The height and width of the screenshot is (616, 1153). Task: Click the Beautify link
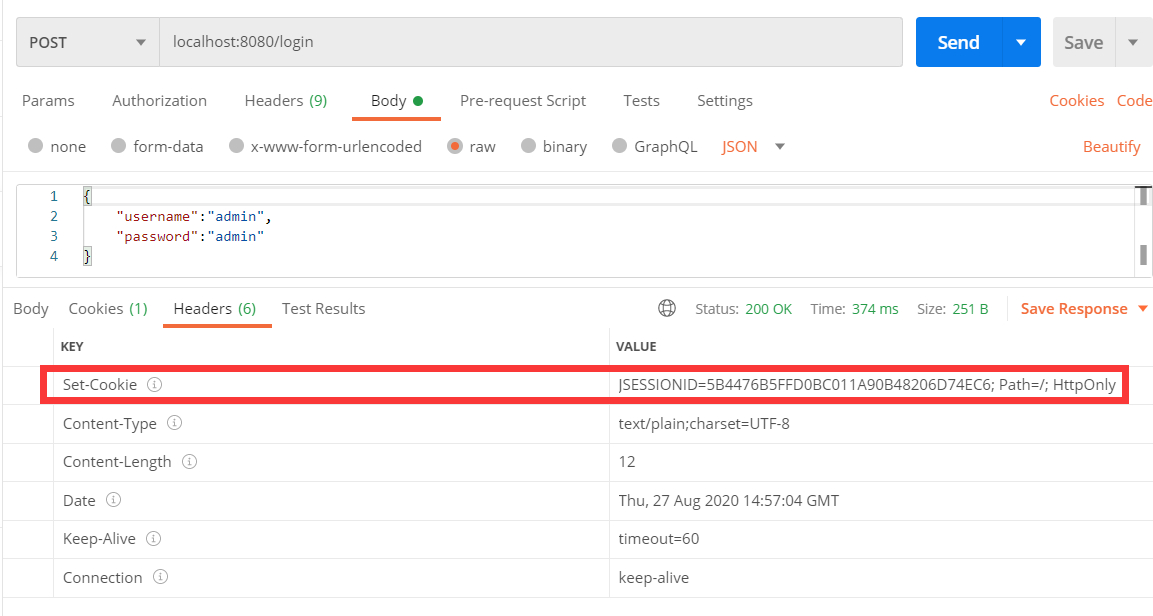coord(1111,146)
